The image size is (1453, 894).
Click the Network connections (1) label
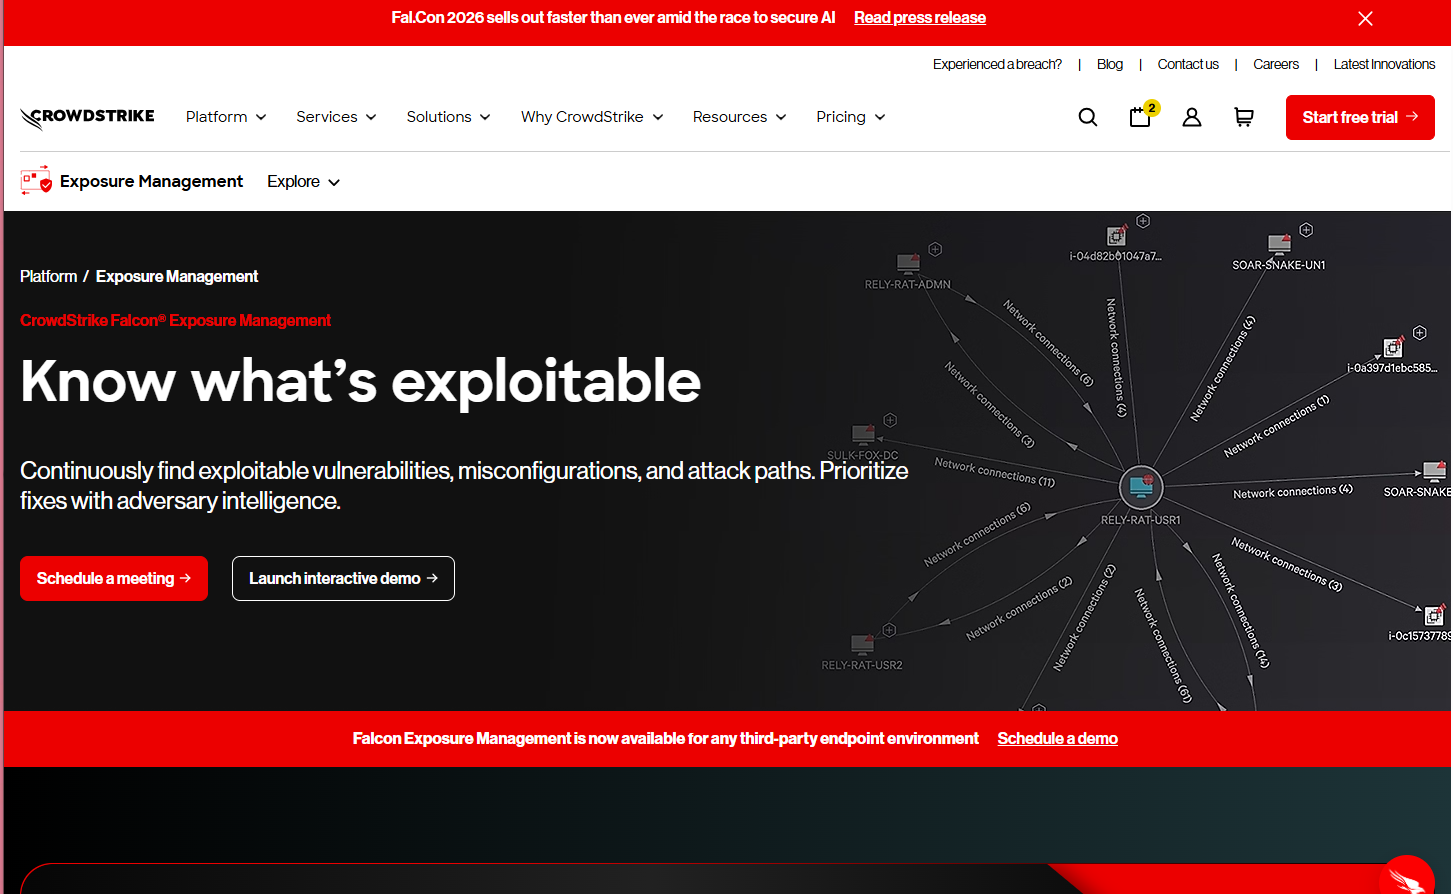tap(1276, 426)
